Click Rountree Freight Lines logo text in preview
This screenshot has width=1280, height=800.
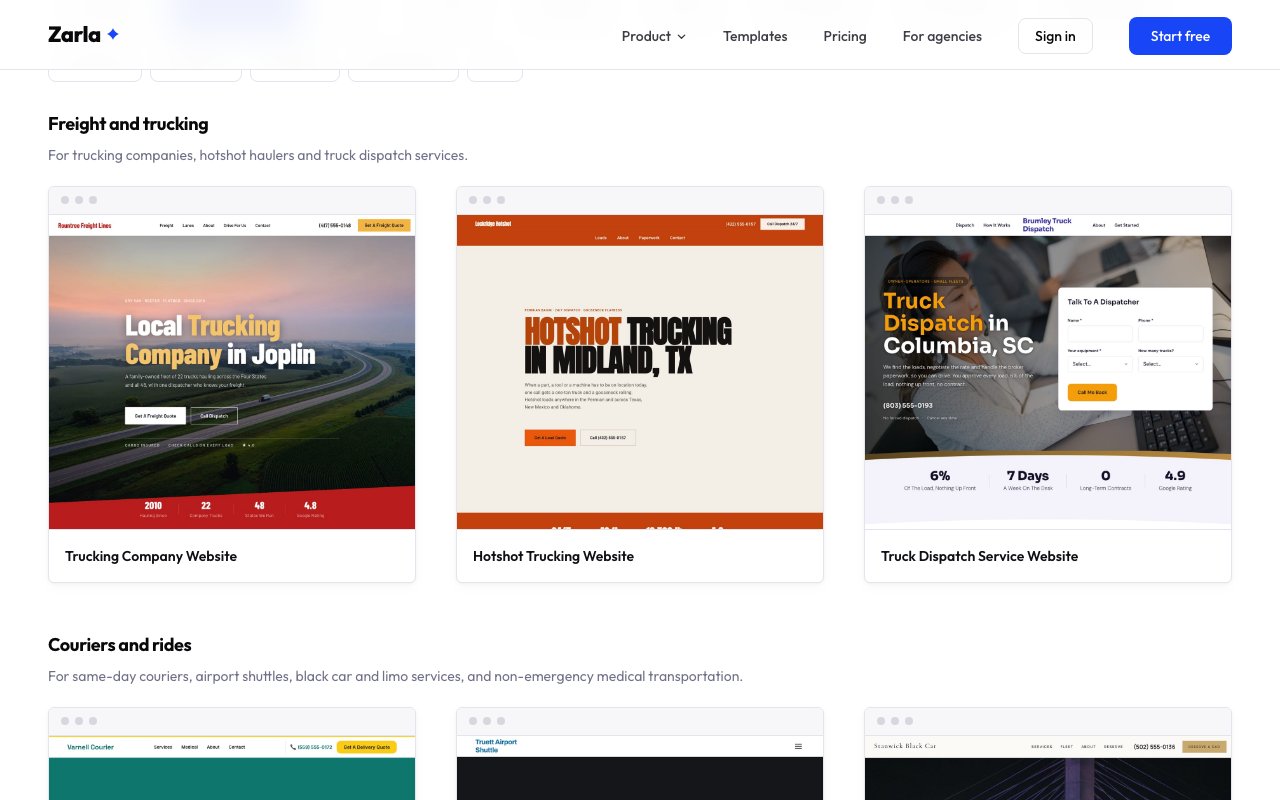tap(85, 226)
